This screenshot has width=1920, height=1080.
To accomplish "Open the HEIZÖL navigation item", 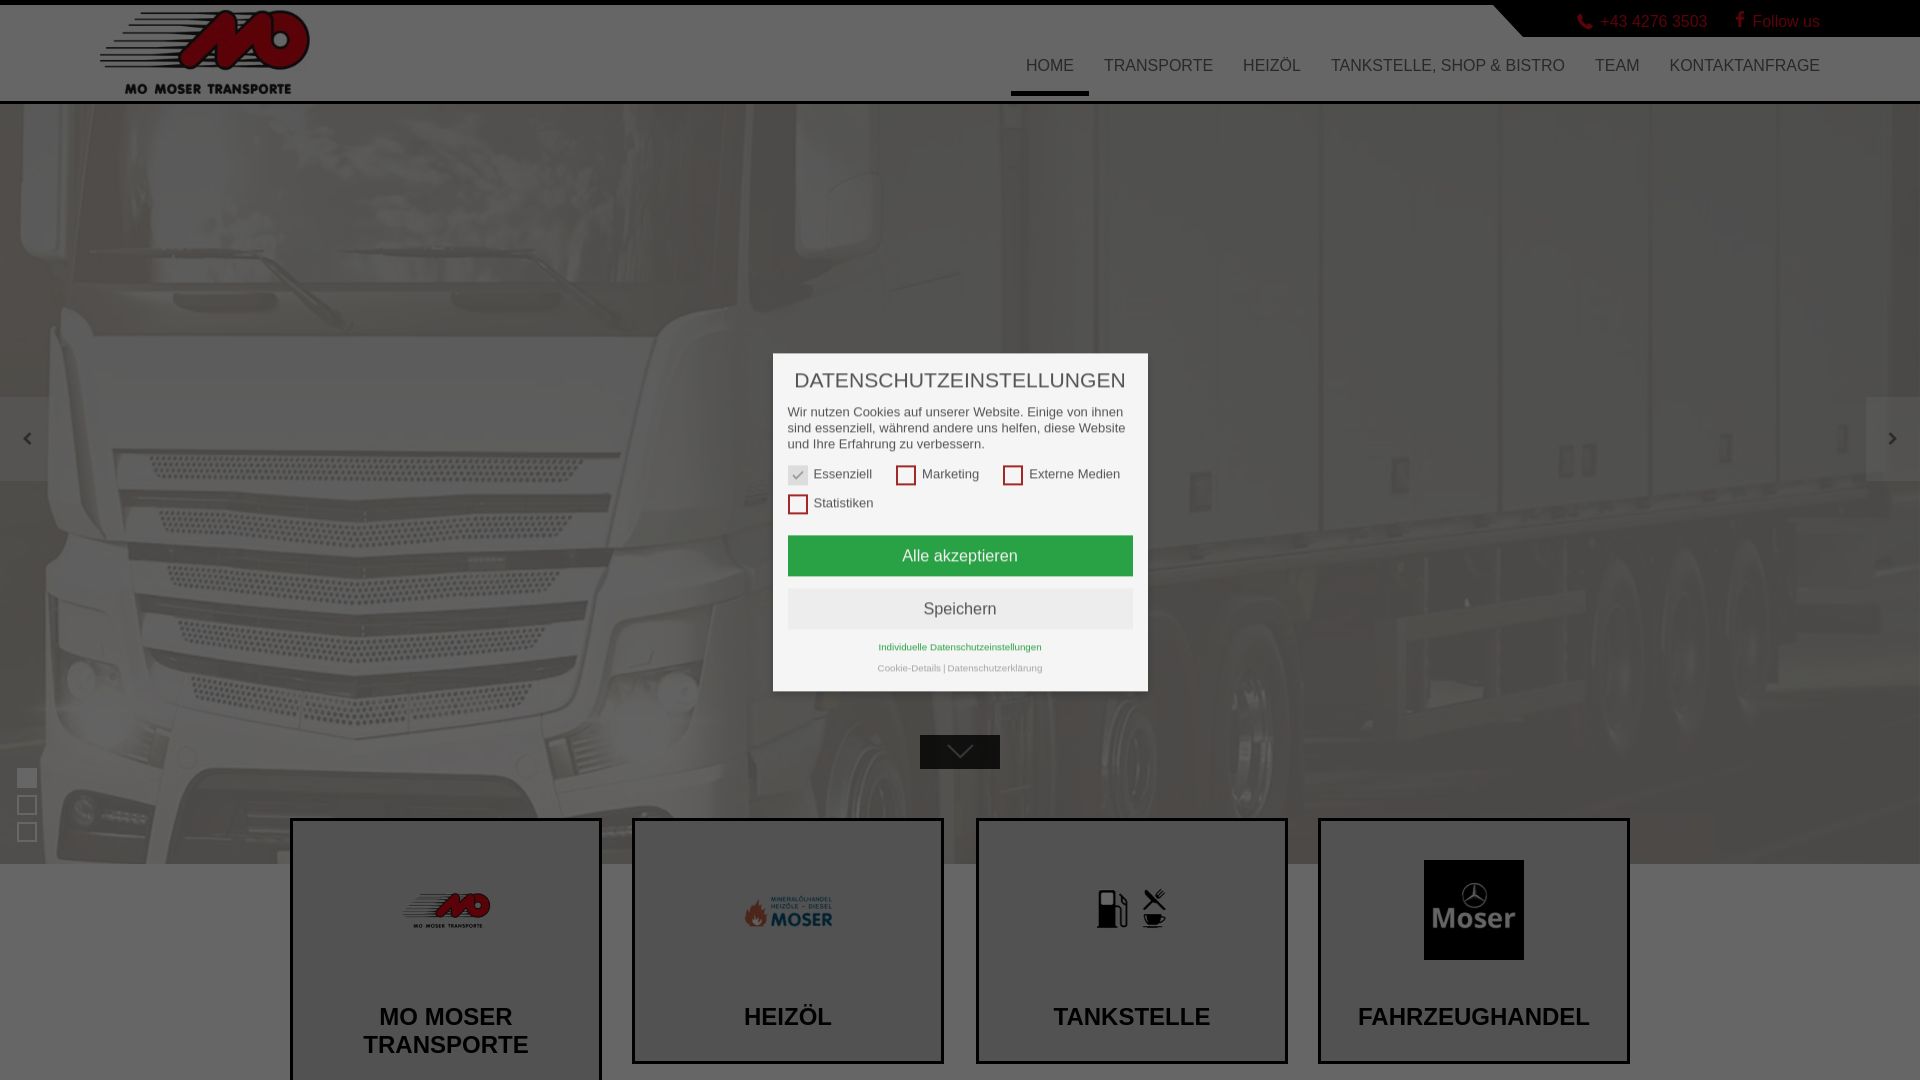I will pyautogui.click(x=1272, y=66).
